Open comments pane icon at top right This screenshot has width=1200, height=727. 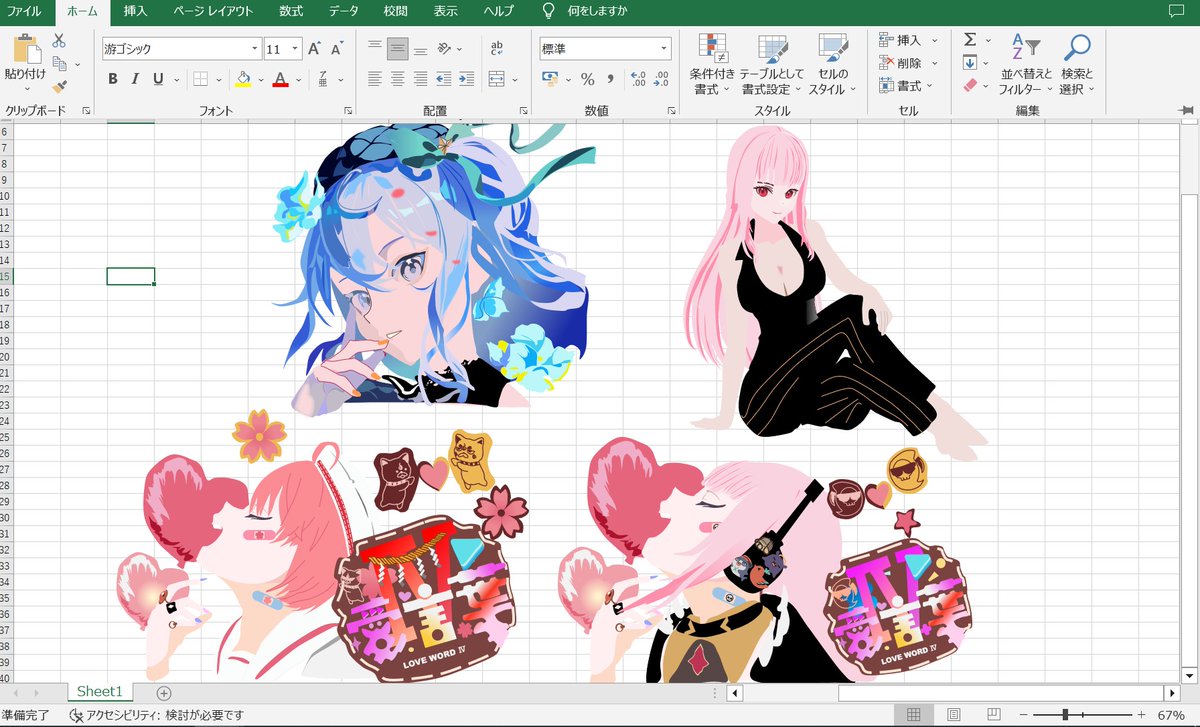click(x=1176, y=11)
